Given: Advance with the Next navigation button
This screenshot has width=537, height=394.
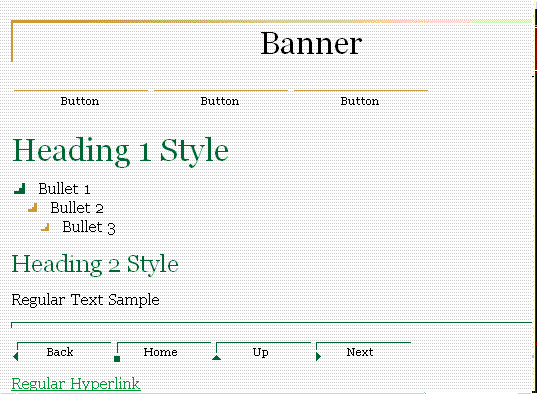Looking at the screenshot, I should click(x=362, y=352).
